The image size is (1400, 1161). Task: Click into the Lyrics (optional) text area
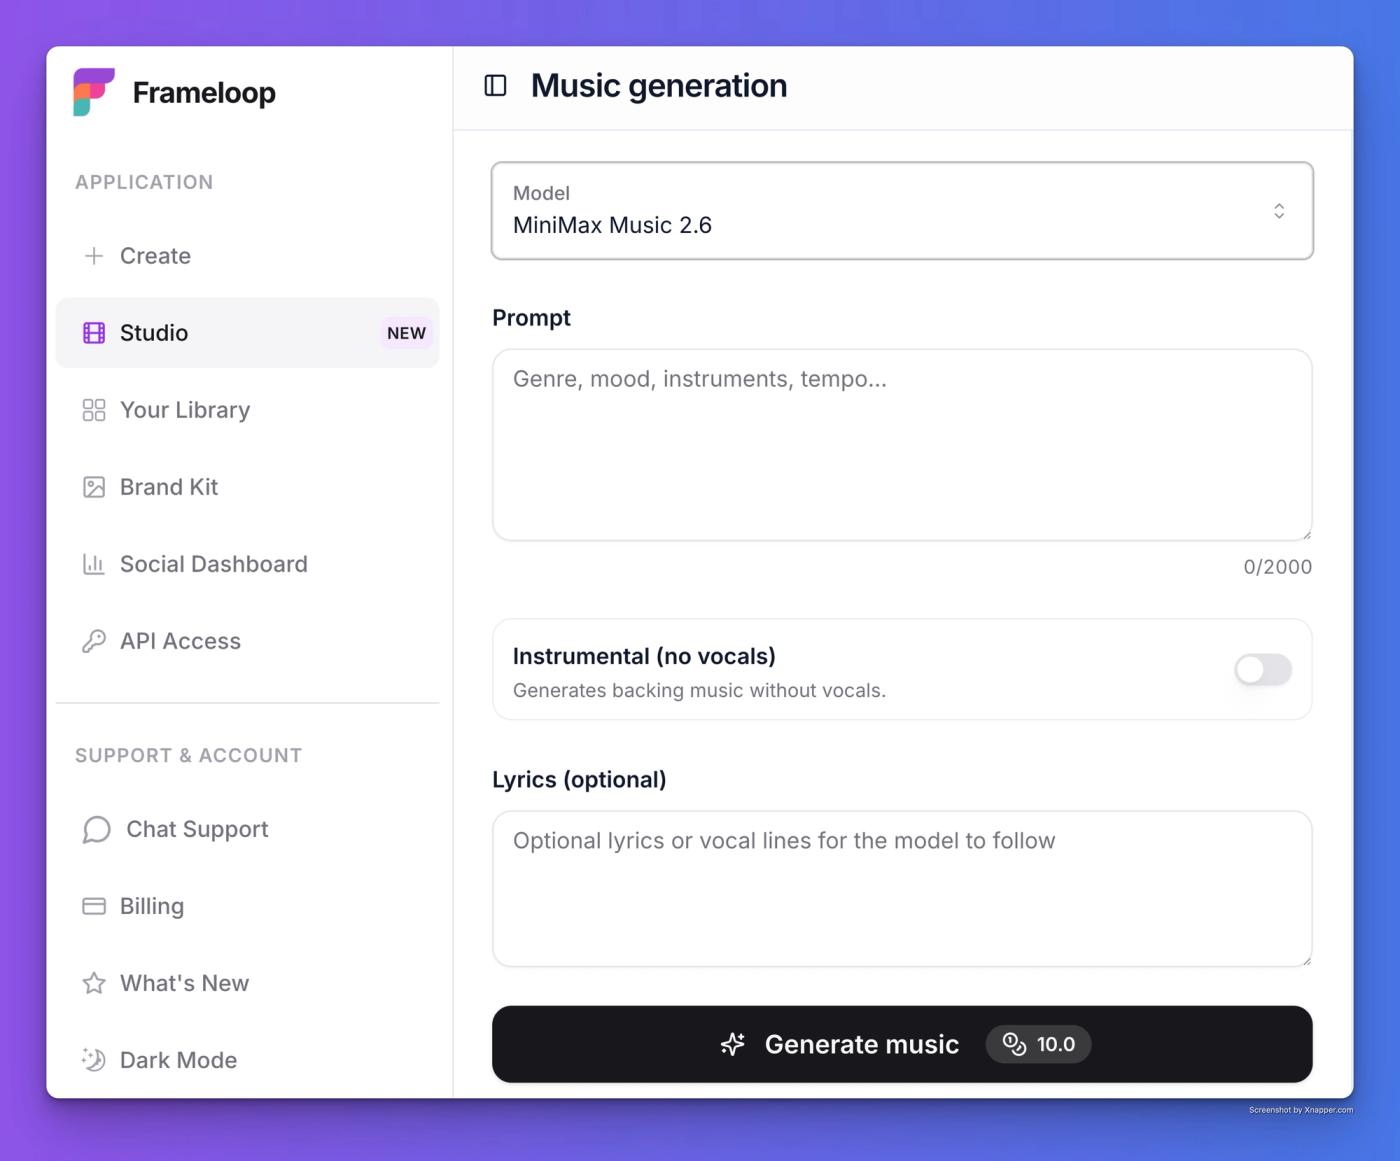pyautogui.click(x=902, y=889)
